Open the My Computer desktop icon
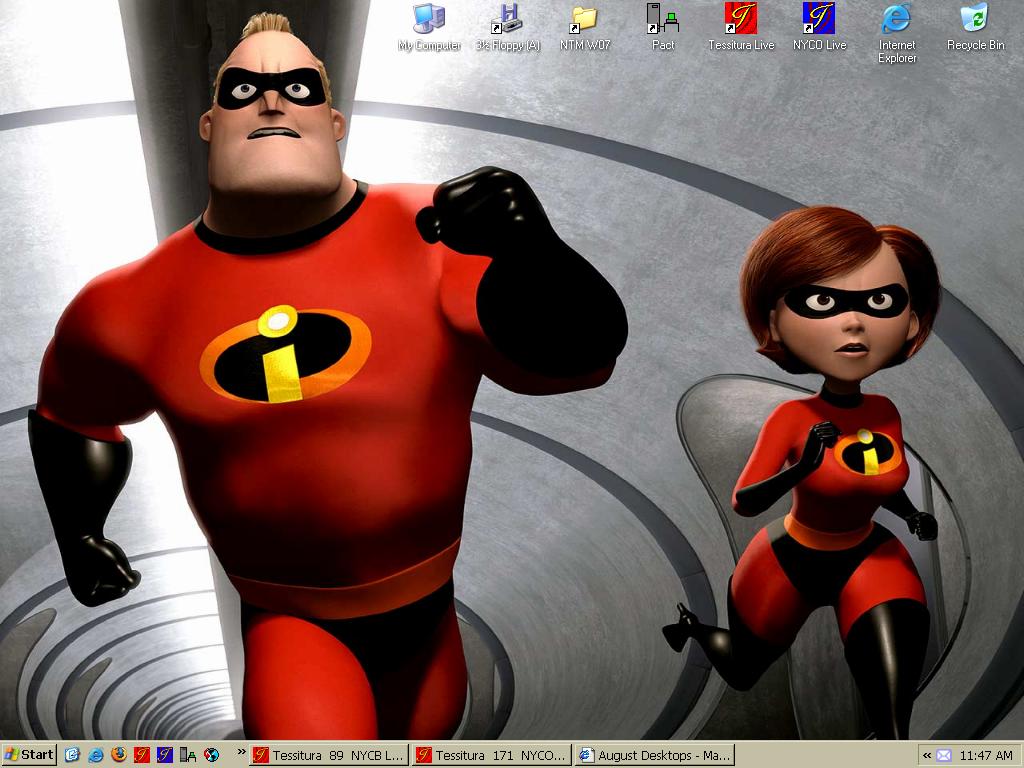This screenshot has width=1024, height=768. tap(429, 27)
